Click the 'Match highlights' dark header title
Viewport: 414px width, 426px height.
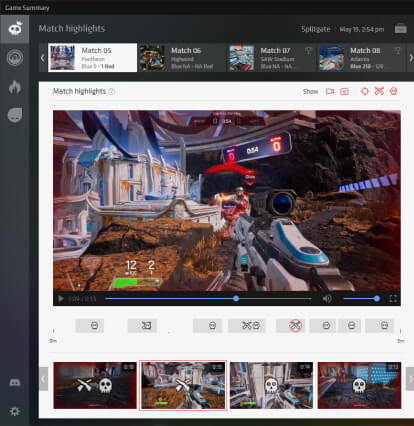point(72,29)
